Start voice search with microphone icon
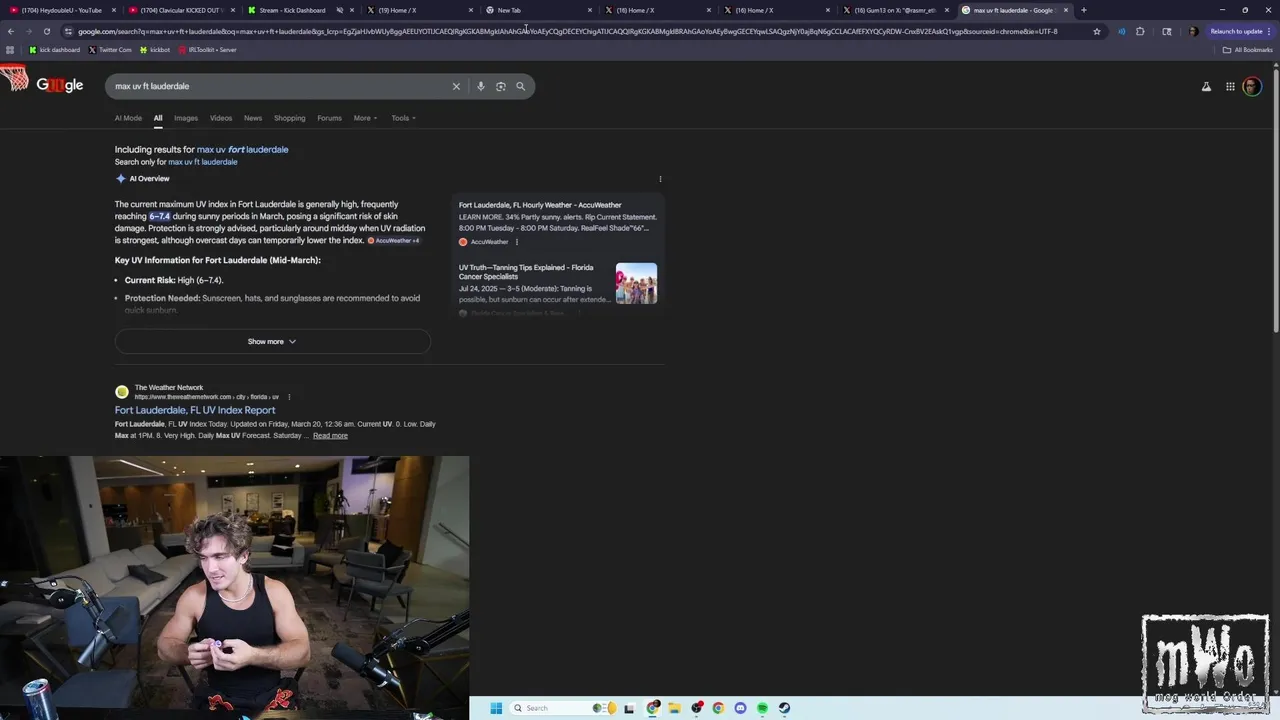 click(481, 86)
